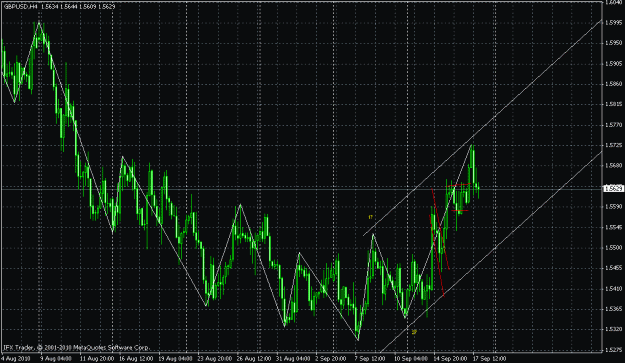
Task: Click the 23 Aug 20:00 time label
Action: (x=215, y=358)
